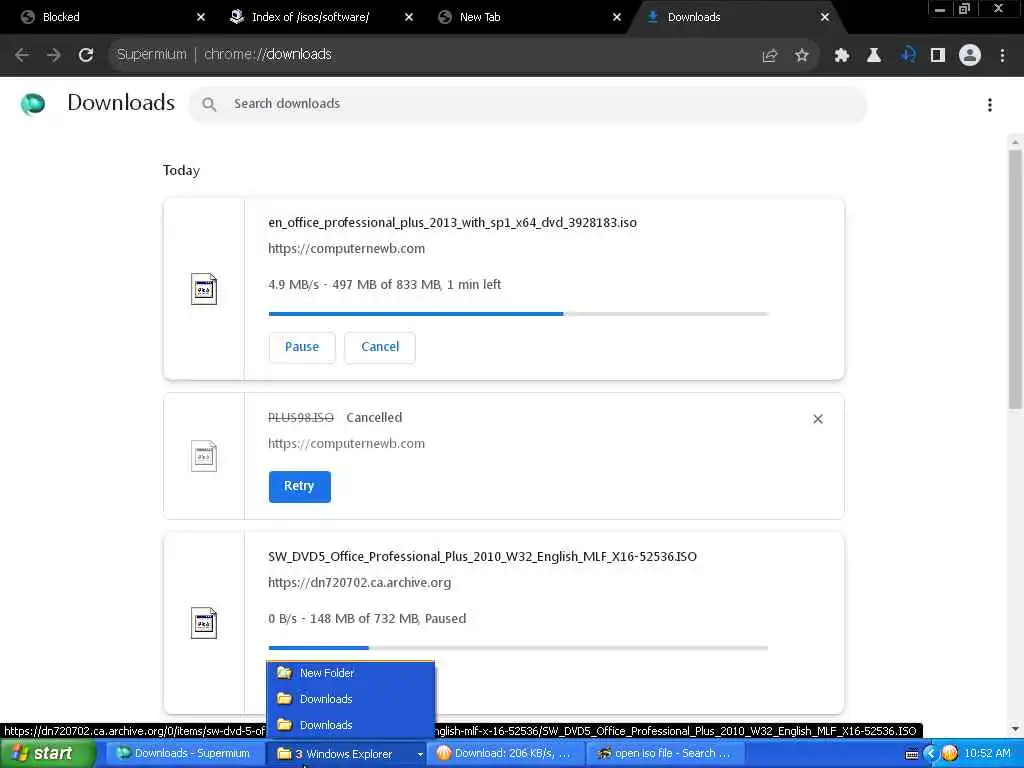Select first Downloads entry in Explorer popup
1024x768 pixels.
(351, 699)
